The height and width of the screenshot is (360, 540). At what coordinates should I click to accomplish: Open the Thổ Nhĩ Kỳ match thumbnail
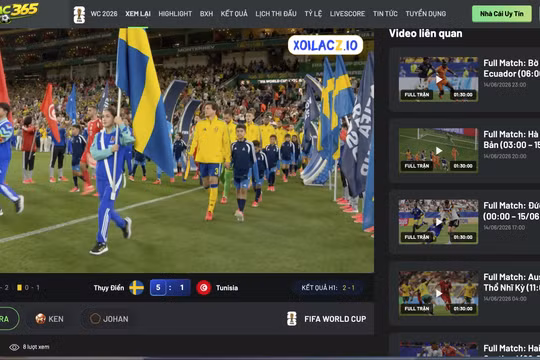(438, 293)
